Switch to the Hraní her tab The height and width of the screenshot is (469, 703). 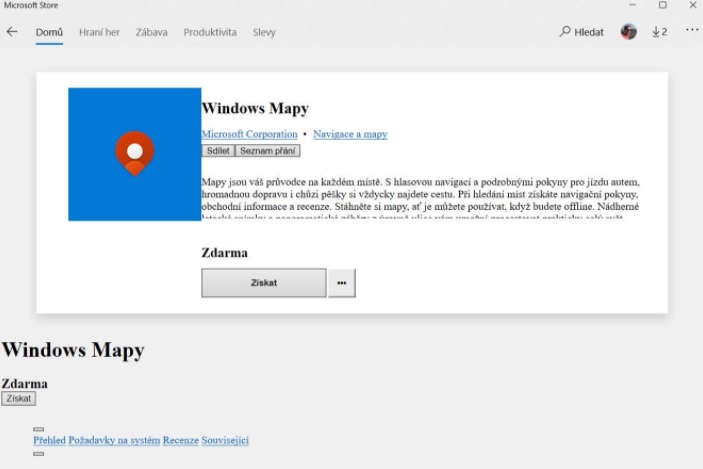99,32
